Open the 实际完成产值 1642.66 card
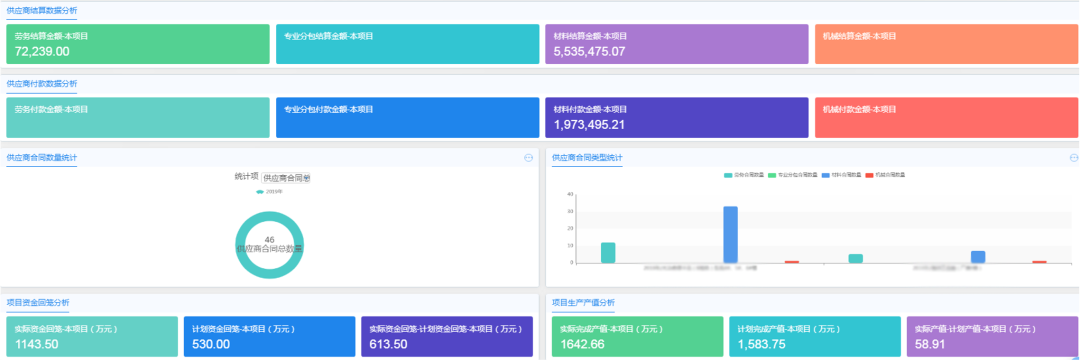Image resolution: width=1080 pixels, height=360 pixels. [x=638, y=337]
